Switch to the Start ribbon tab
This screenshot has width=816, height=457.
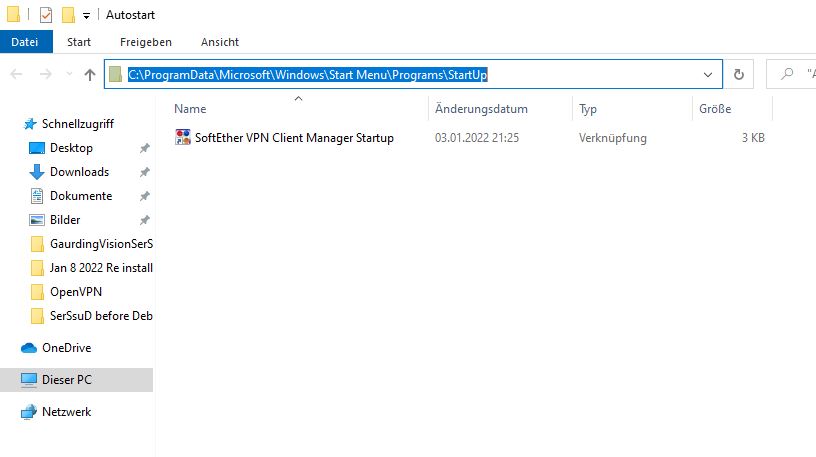click(x=79, y=42)
